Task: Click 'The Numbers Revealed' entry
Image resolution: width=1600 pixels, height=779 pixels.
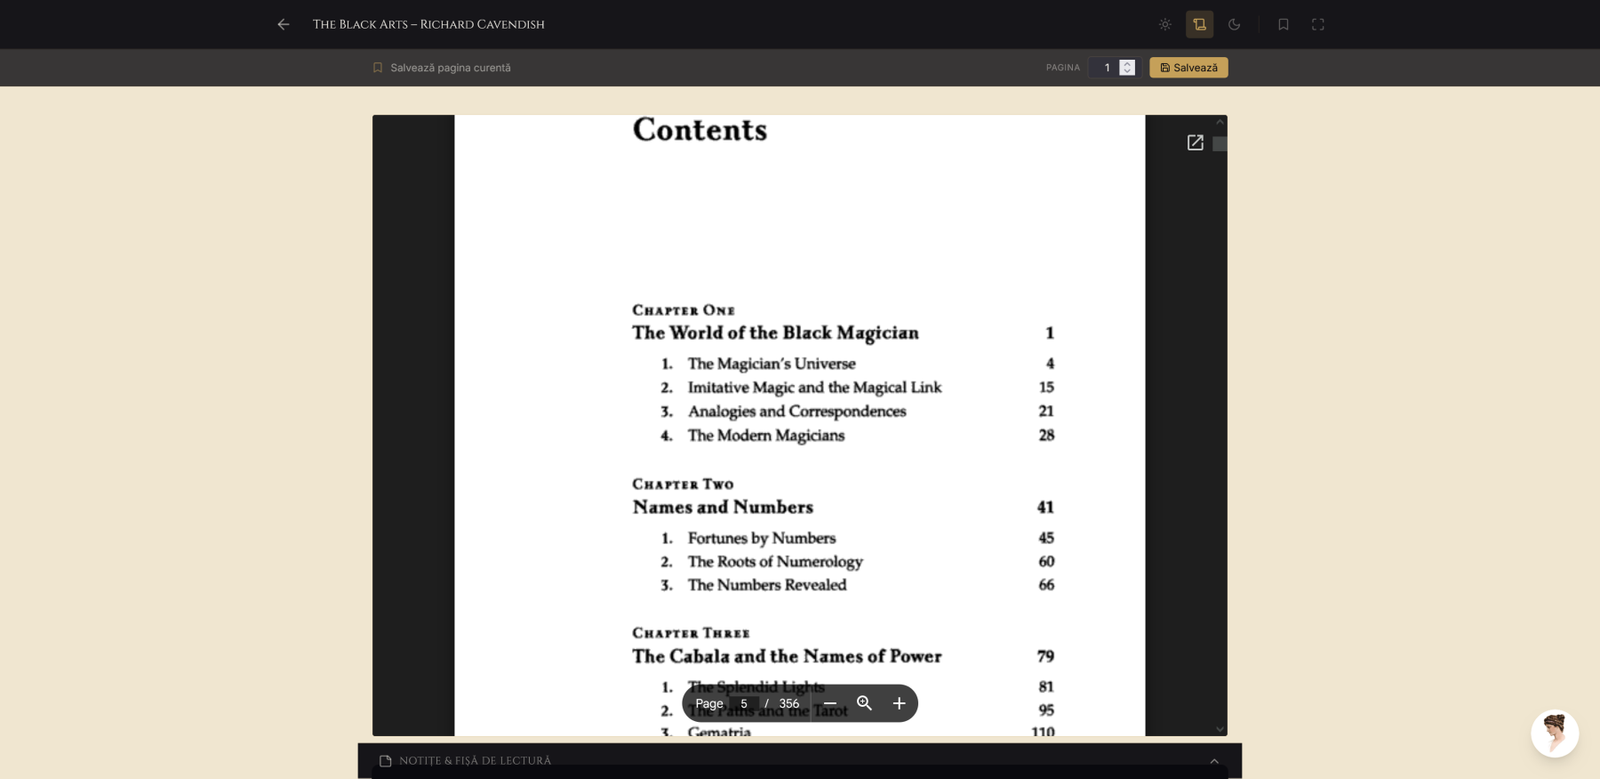Action: coord(767,585)
